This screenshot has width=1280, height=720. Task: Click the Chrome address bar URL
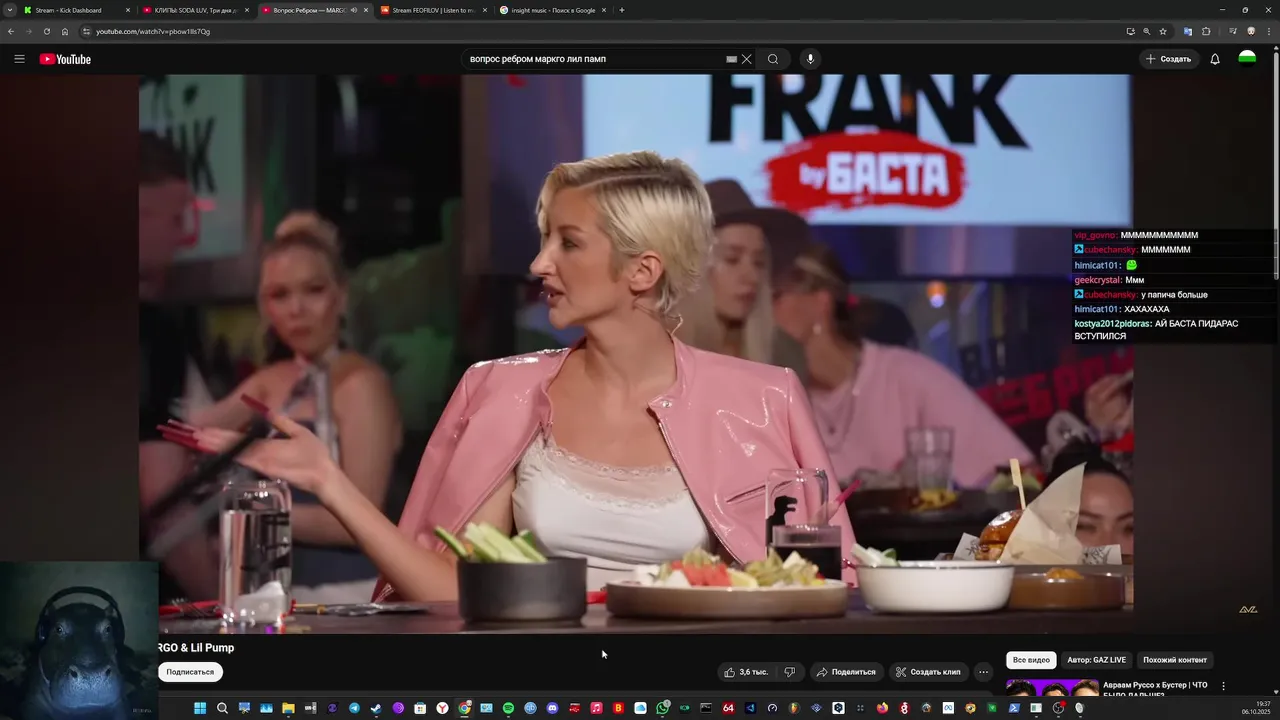153,31
